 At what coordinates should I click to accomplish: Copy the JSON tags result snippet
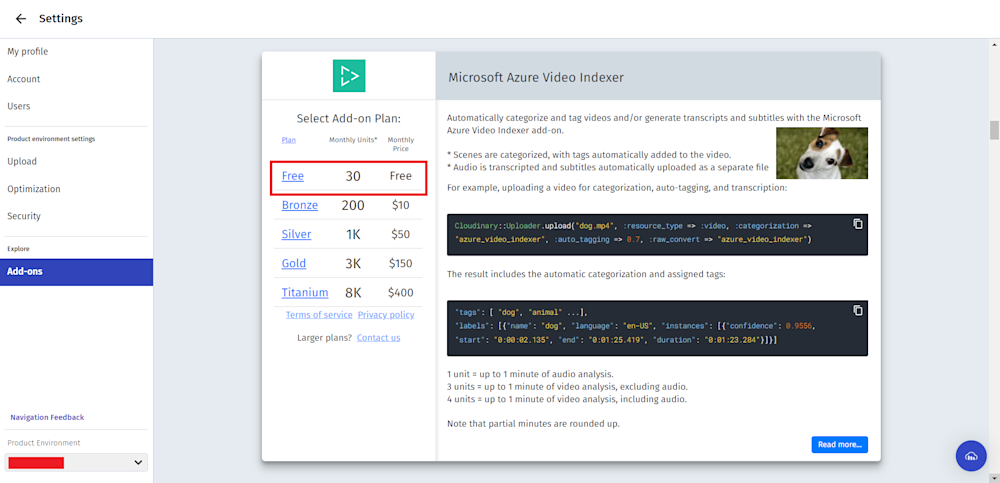click(858, 311)
